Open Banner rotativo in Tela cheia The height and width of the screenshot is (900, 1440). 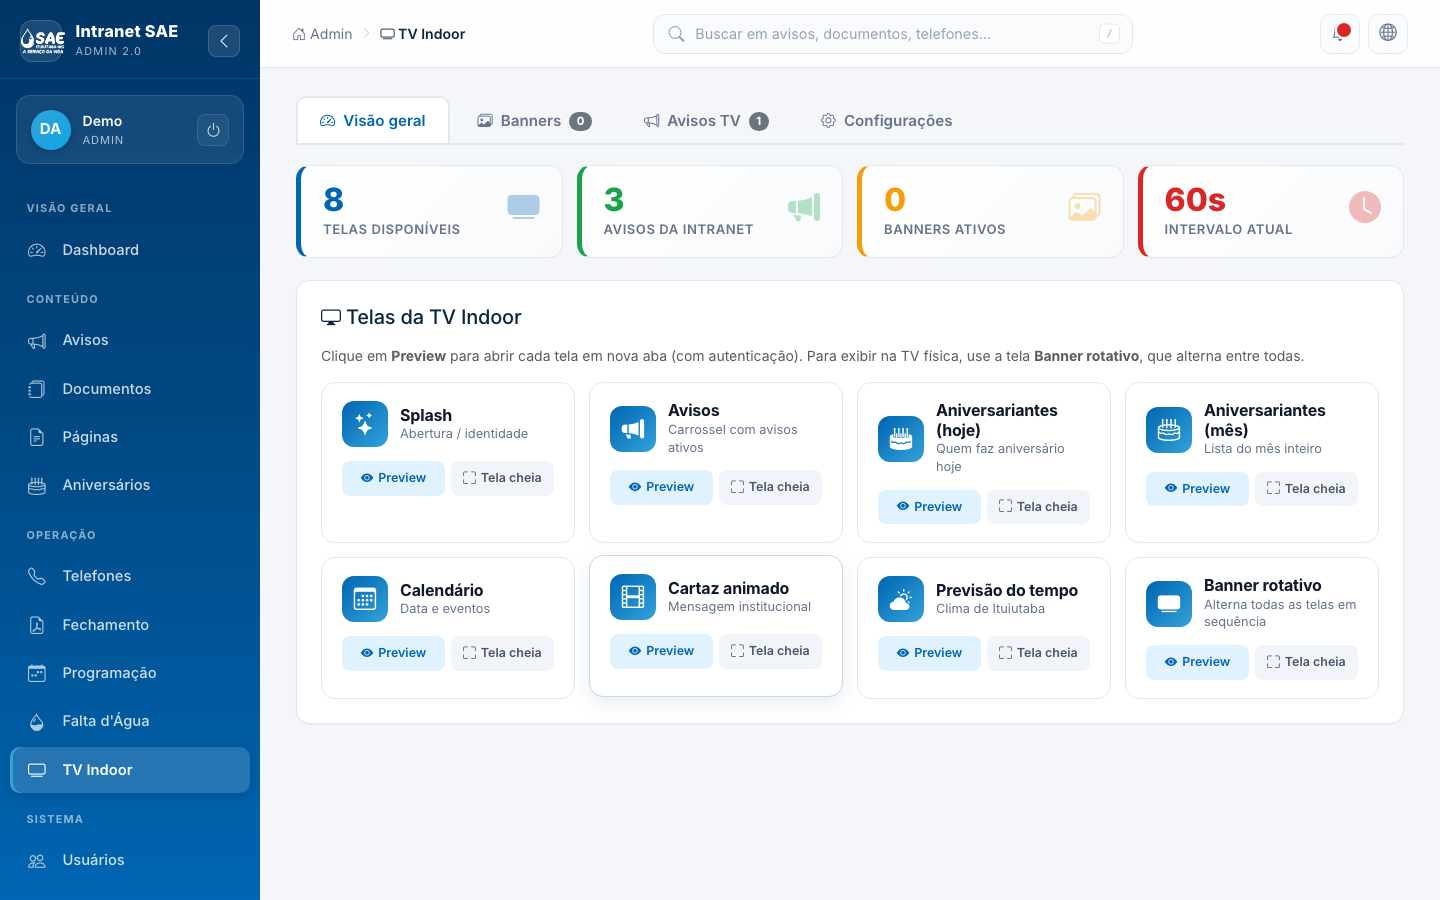tap(1306, 662)
